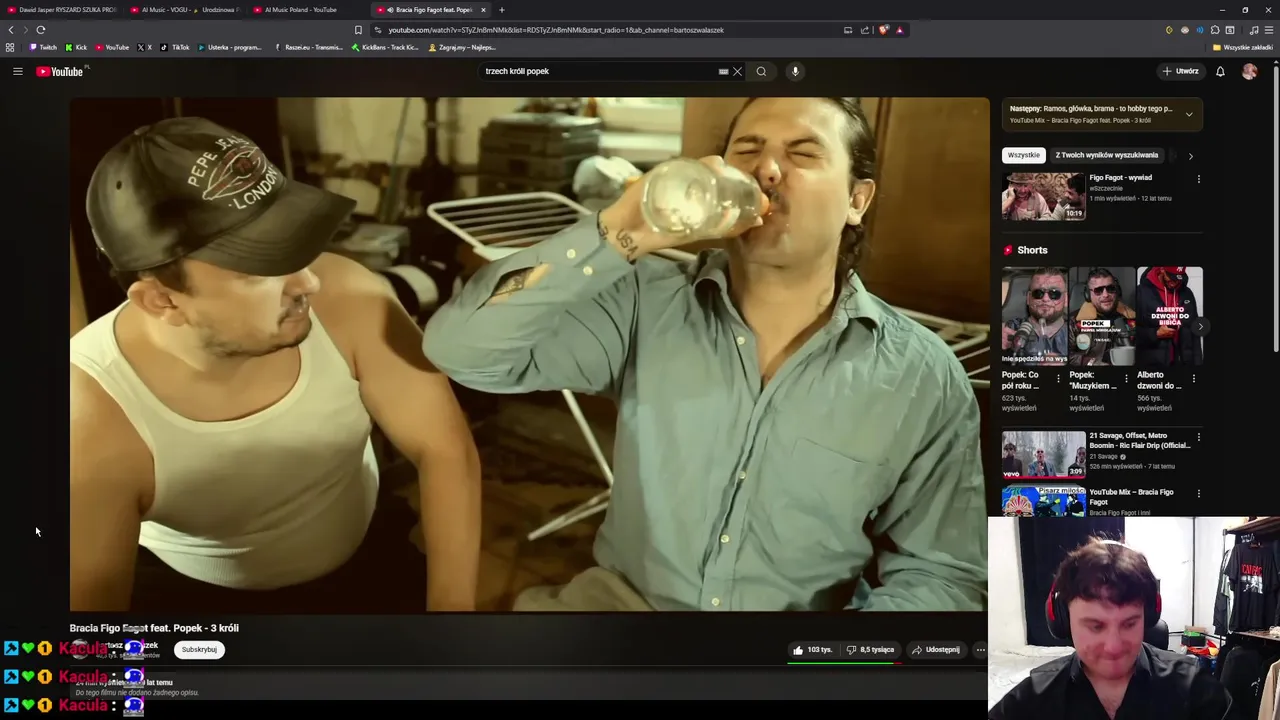This screenshot has width=1280, height=720.
Task: Open Short 'Alberto dzwoni do'
Action: (x=1169, y=315)
